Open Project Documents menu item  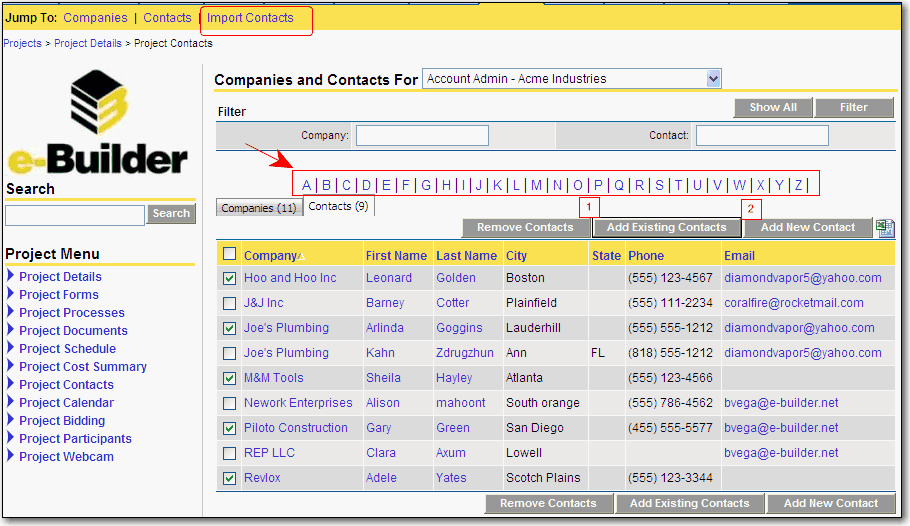pos(73,330)
